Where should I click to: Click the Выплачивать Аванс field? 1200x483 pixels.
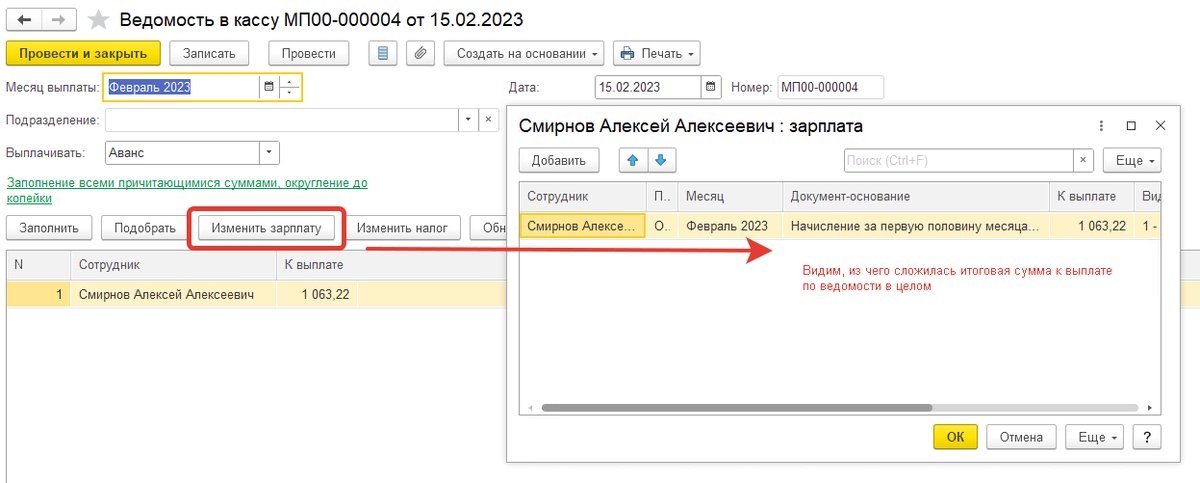182,153
